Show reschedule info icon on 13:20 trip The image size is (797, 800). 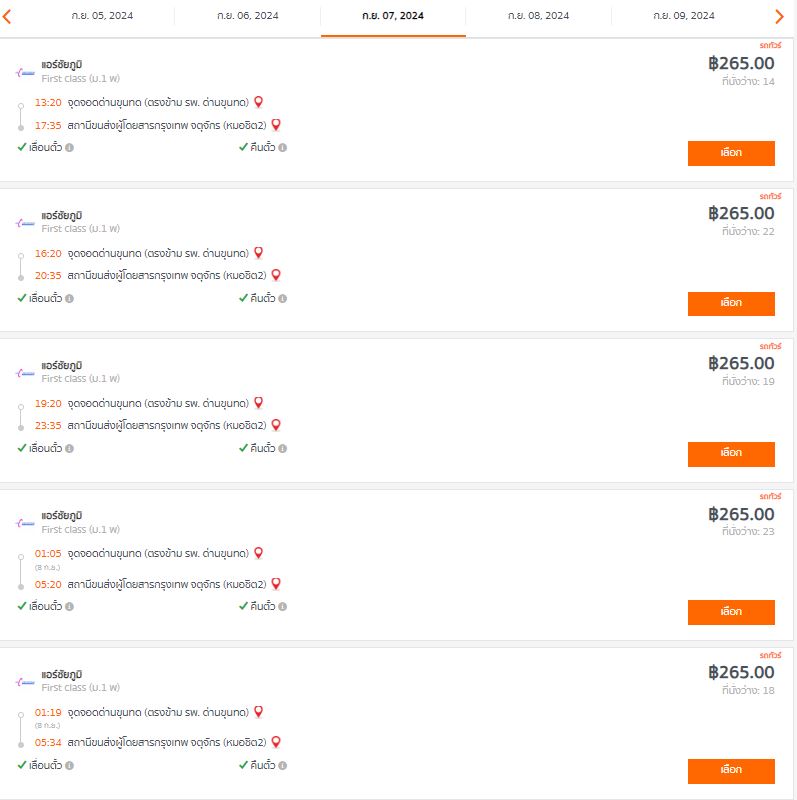pyautogui.click(x=69, y=147)
